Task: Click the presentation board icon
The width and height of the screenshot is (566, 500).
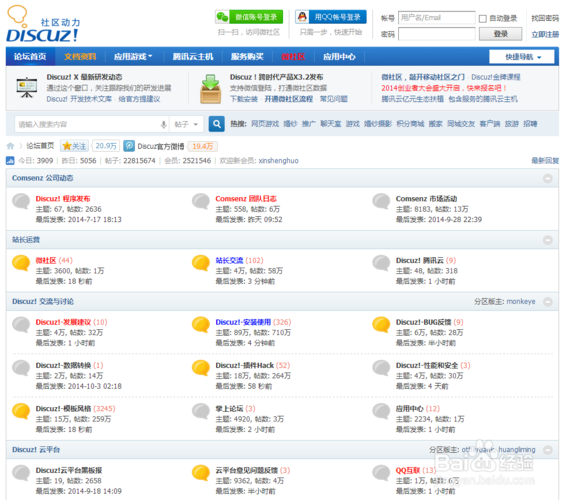Action: pos(27,88)
